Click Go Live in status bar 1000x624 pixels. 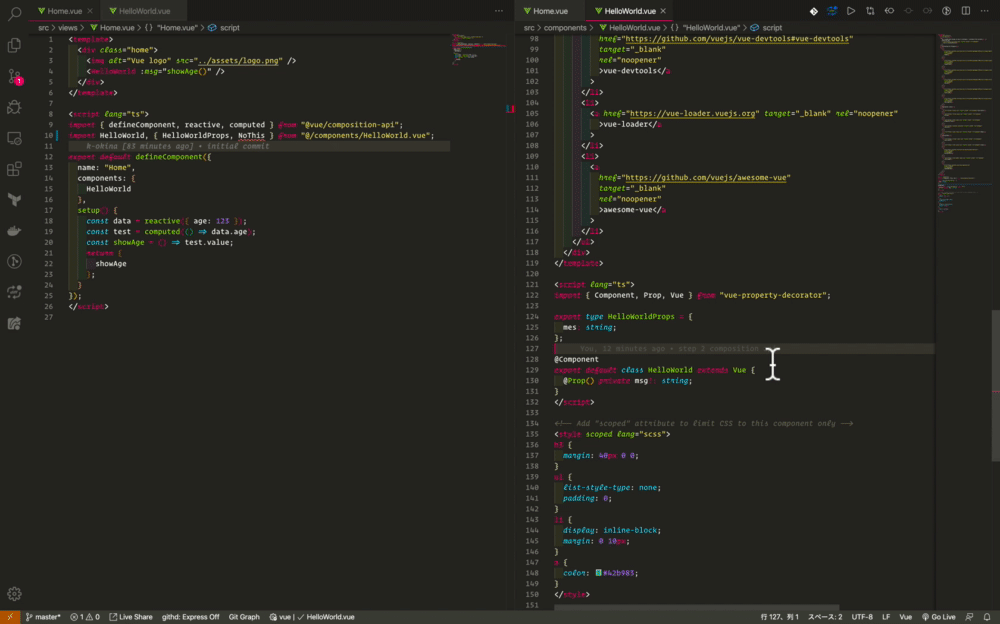[939, 617]
